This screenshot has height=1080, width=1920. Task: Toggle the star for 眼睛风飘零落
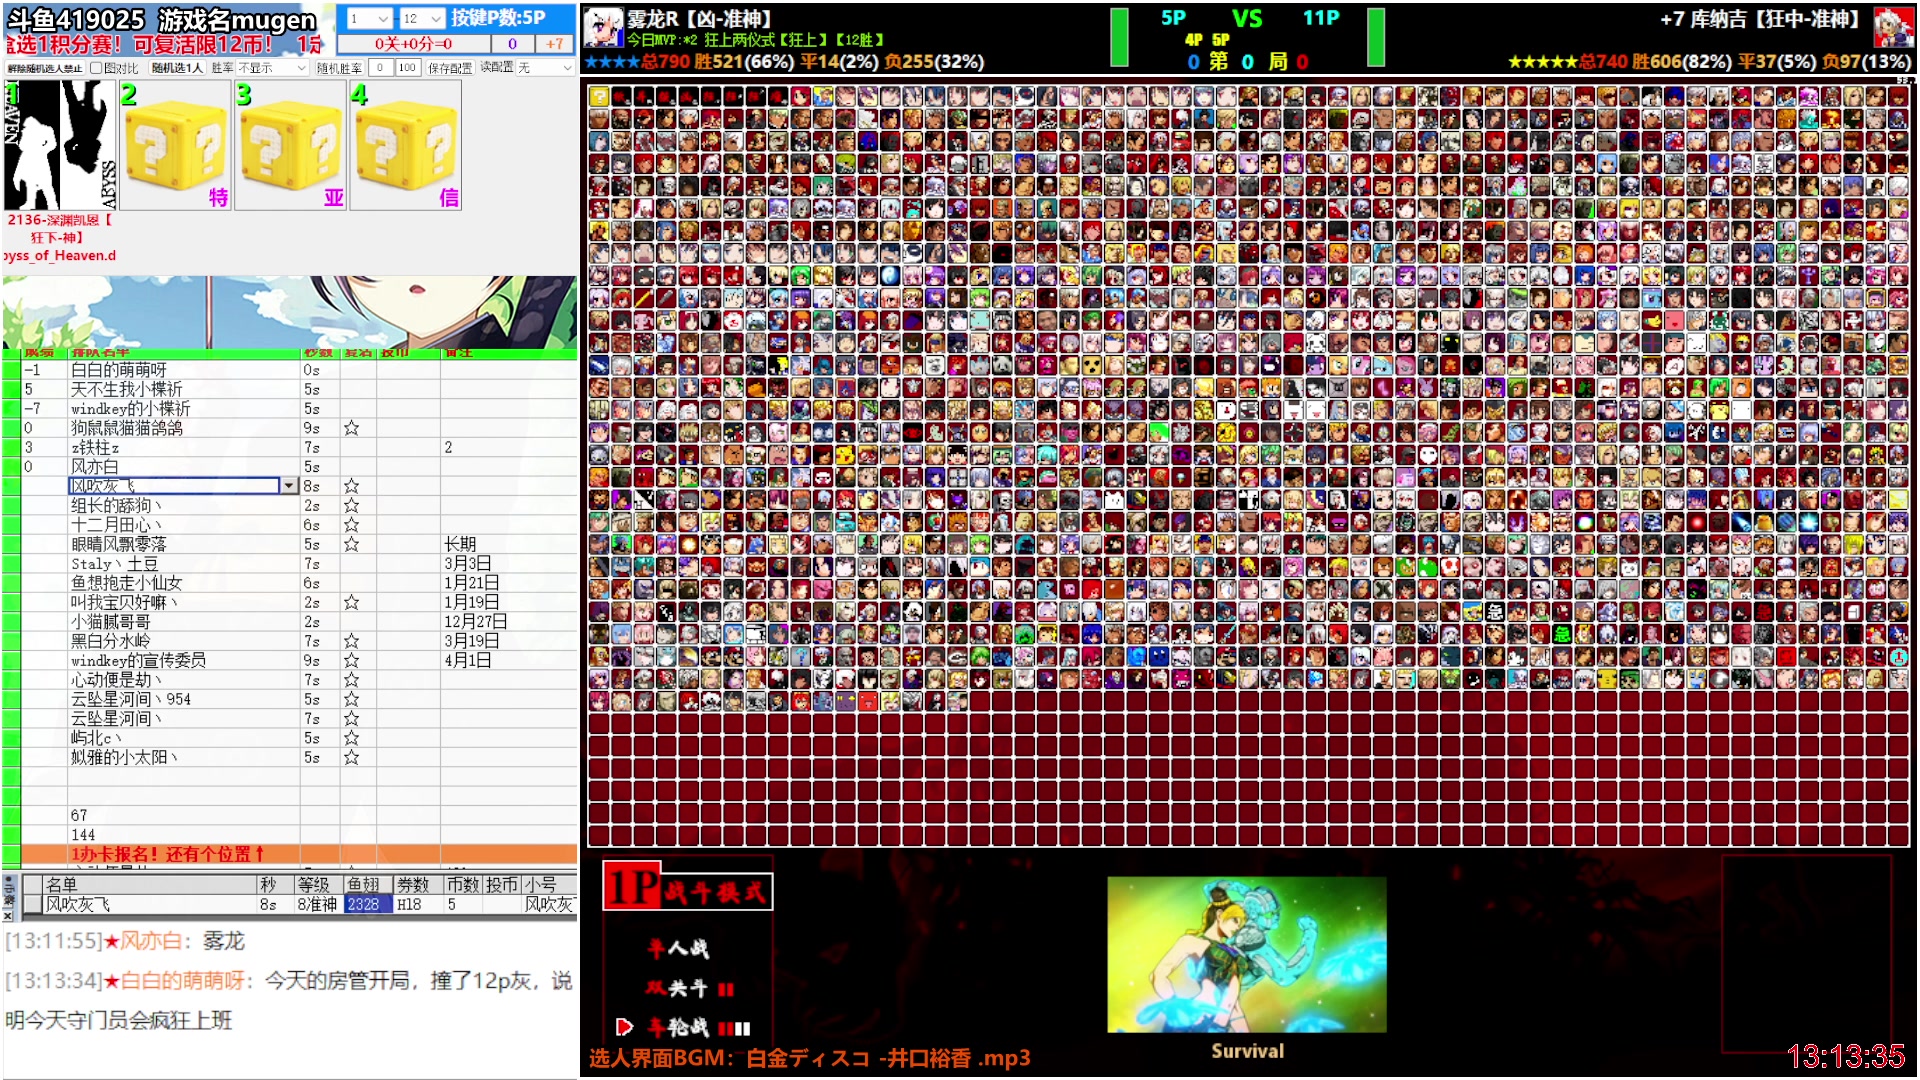point(352,544)
